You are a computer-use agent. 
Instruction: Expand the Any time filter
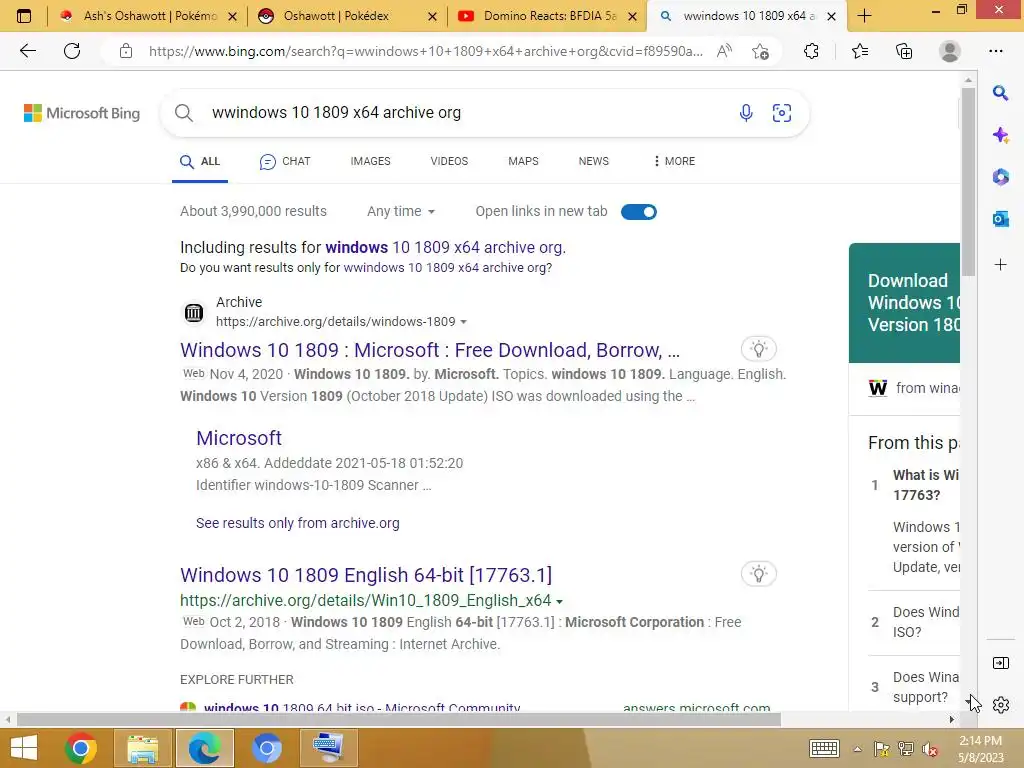[400, 212]
